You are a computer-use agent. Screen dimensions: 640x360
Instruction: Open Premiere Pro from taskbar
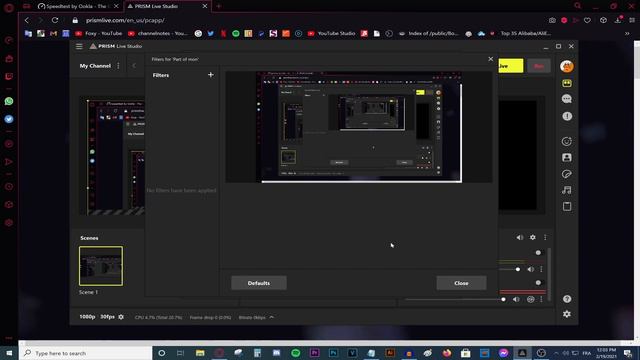tap(314, 353)
